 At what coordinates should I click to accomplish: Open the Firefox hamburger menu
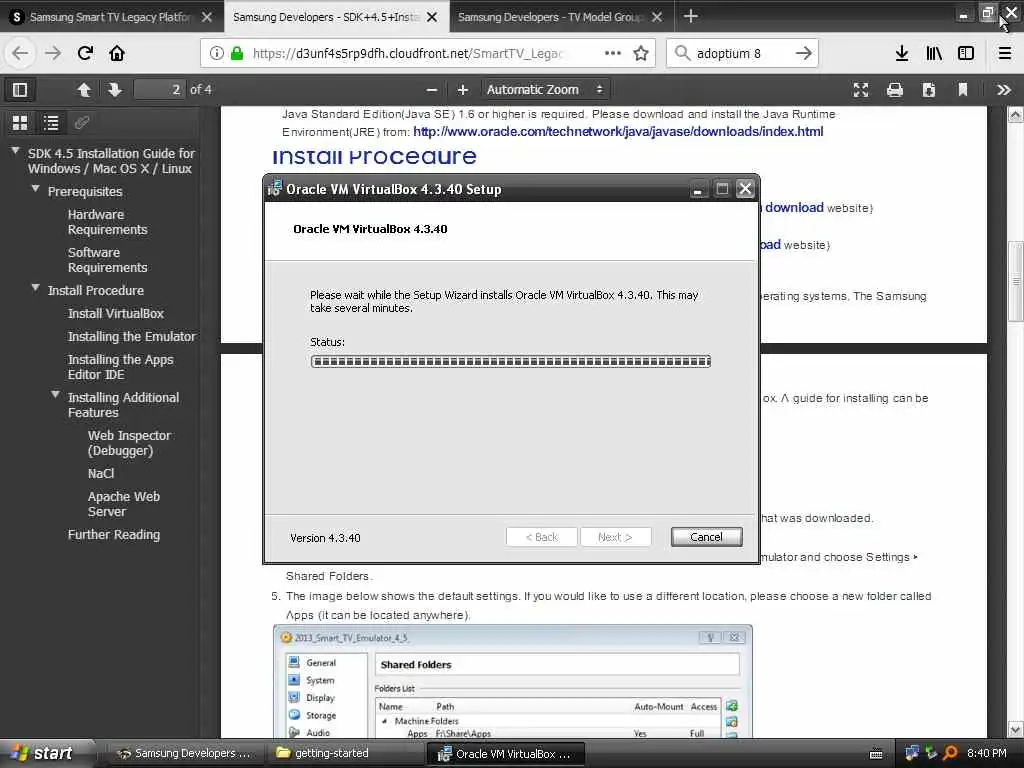(x=1005, y=54)
